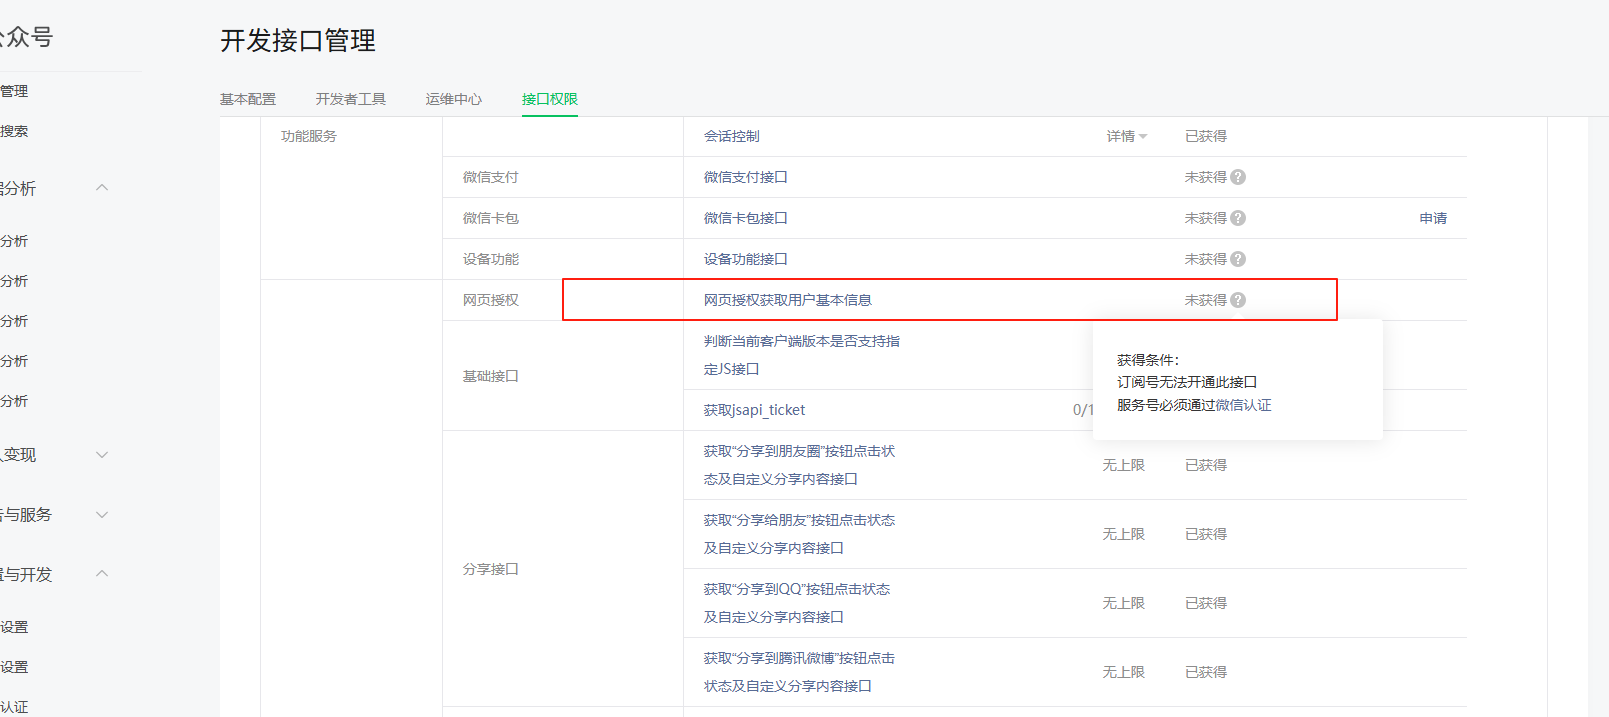Click the 分享到朋友圈 share interface name
The image size is (1609, 717).
[800, 465]
